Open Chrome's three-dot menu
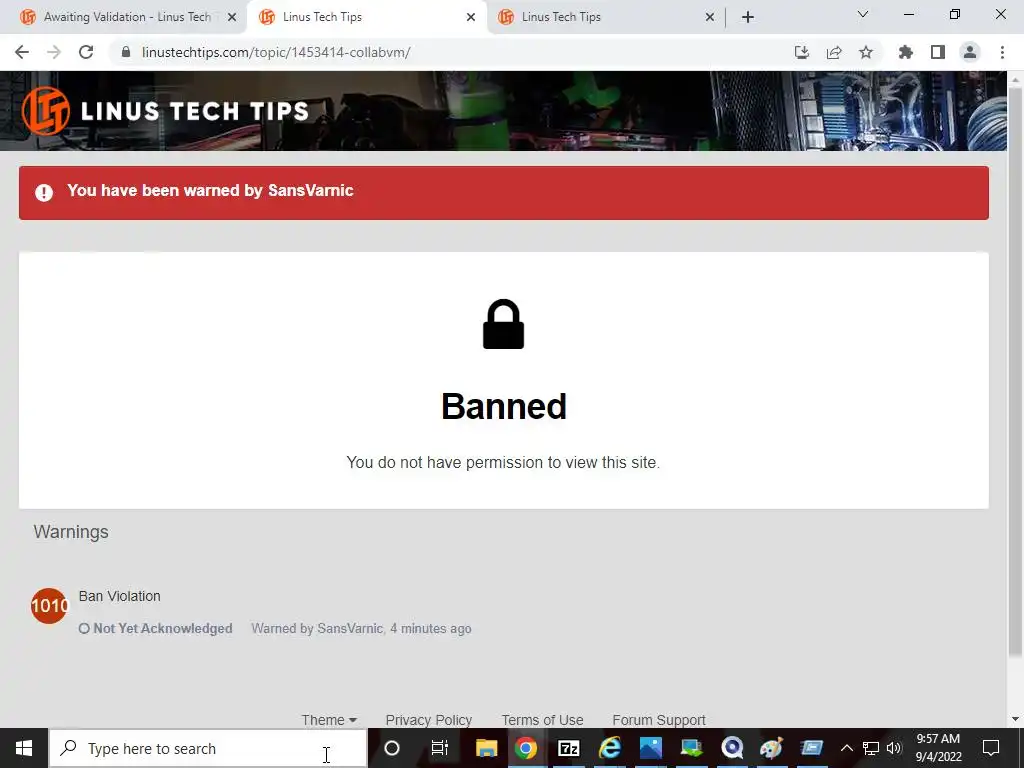The height and width of the screenshot is (768, 1024). [1002, 52]
